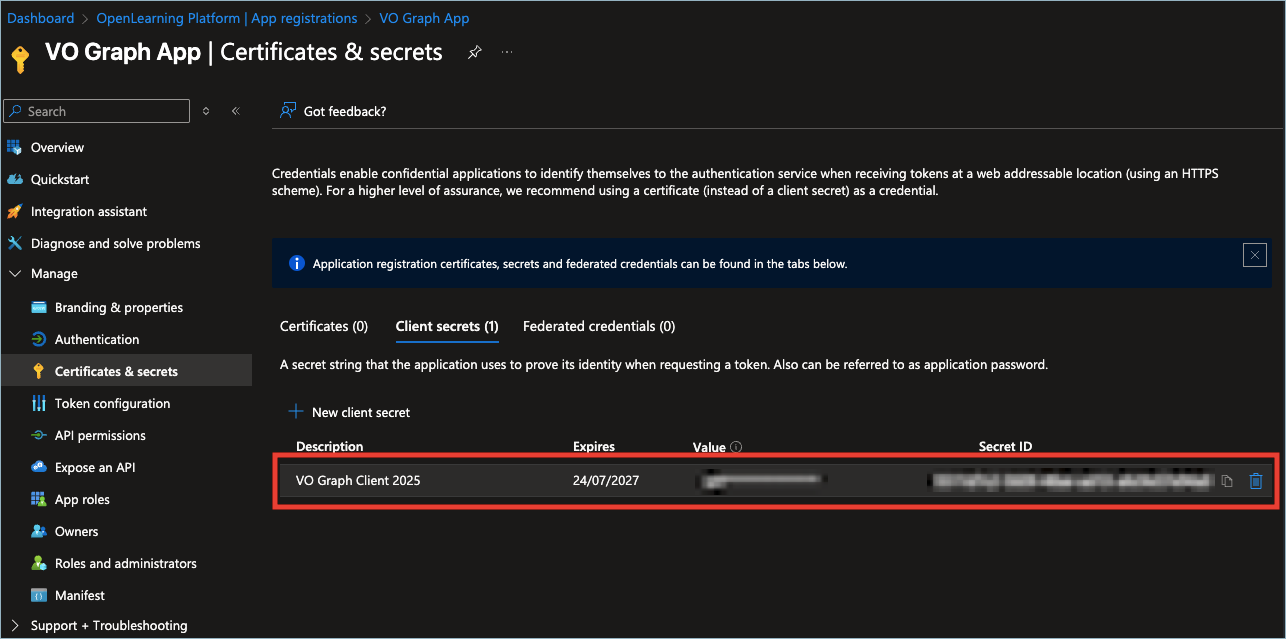Viewport: 1286px width, 639px height.
Task: Switch to the Certificates (0) tab
Action: (x=324, y=326)
